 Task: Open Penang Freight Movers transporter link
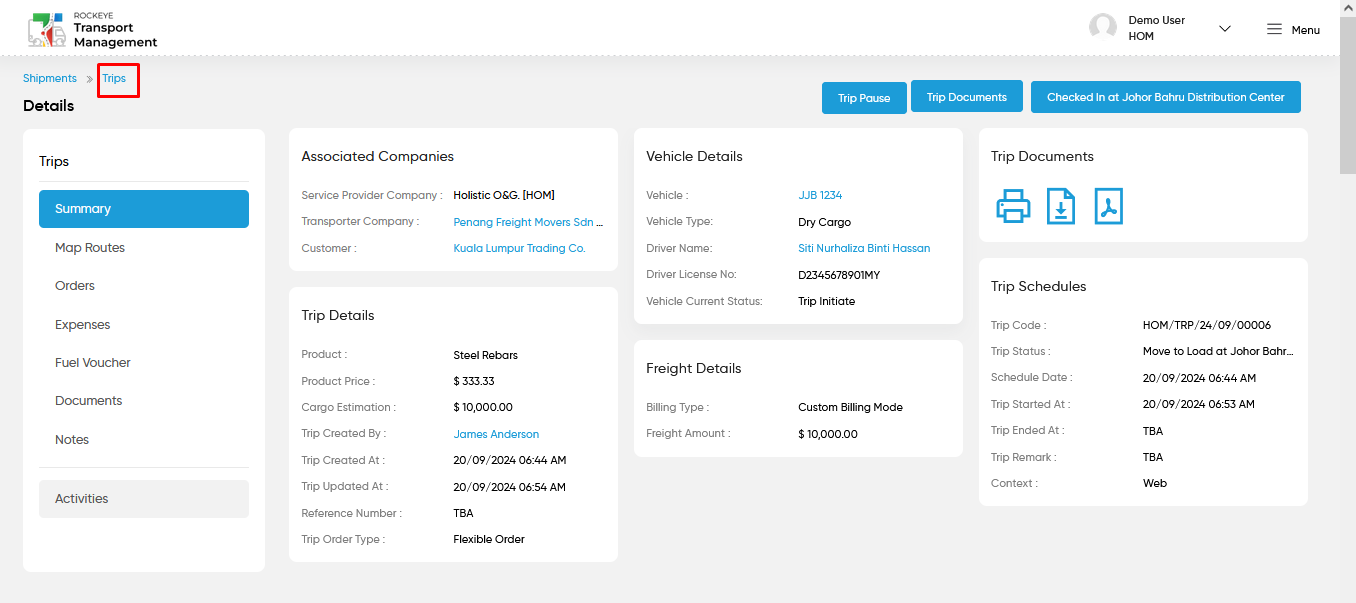(529, 222)
